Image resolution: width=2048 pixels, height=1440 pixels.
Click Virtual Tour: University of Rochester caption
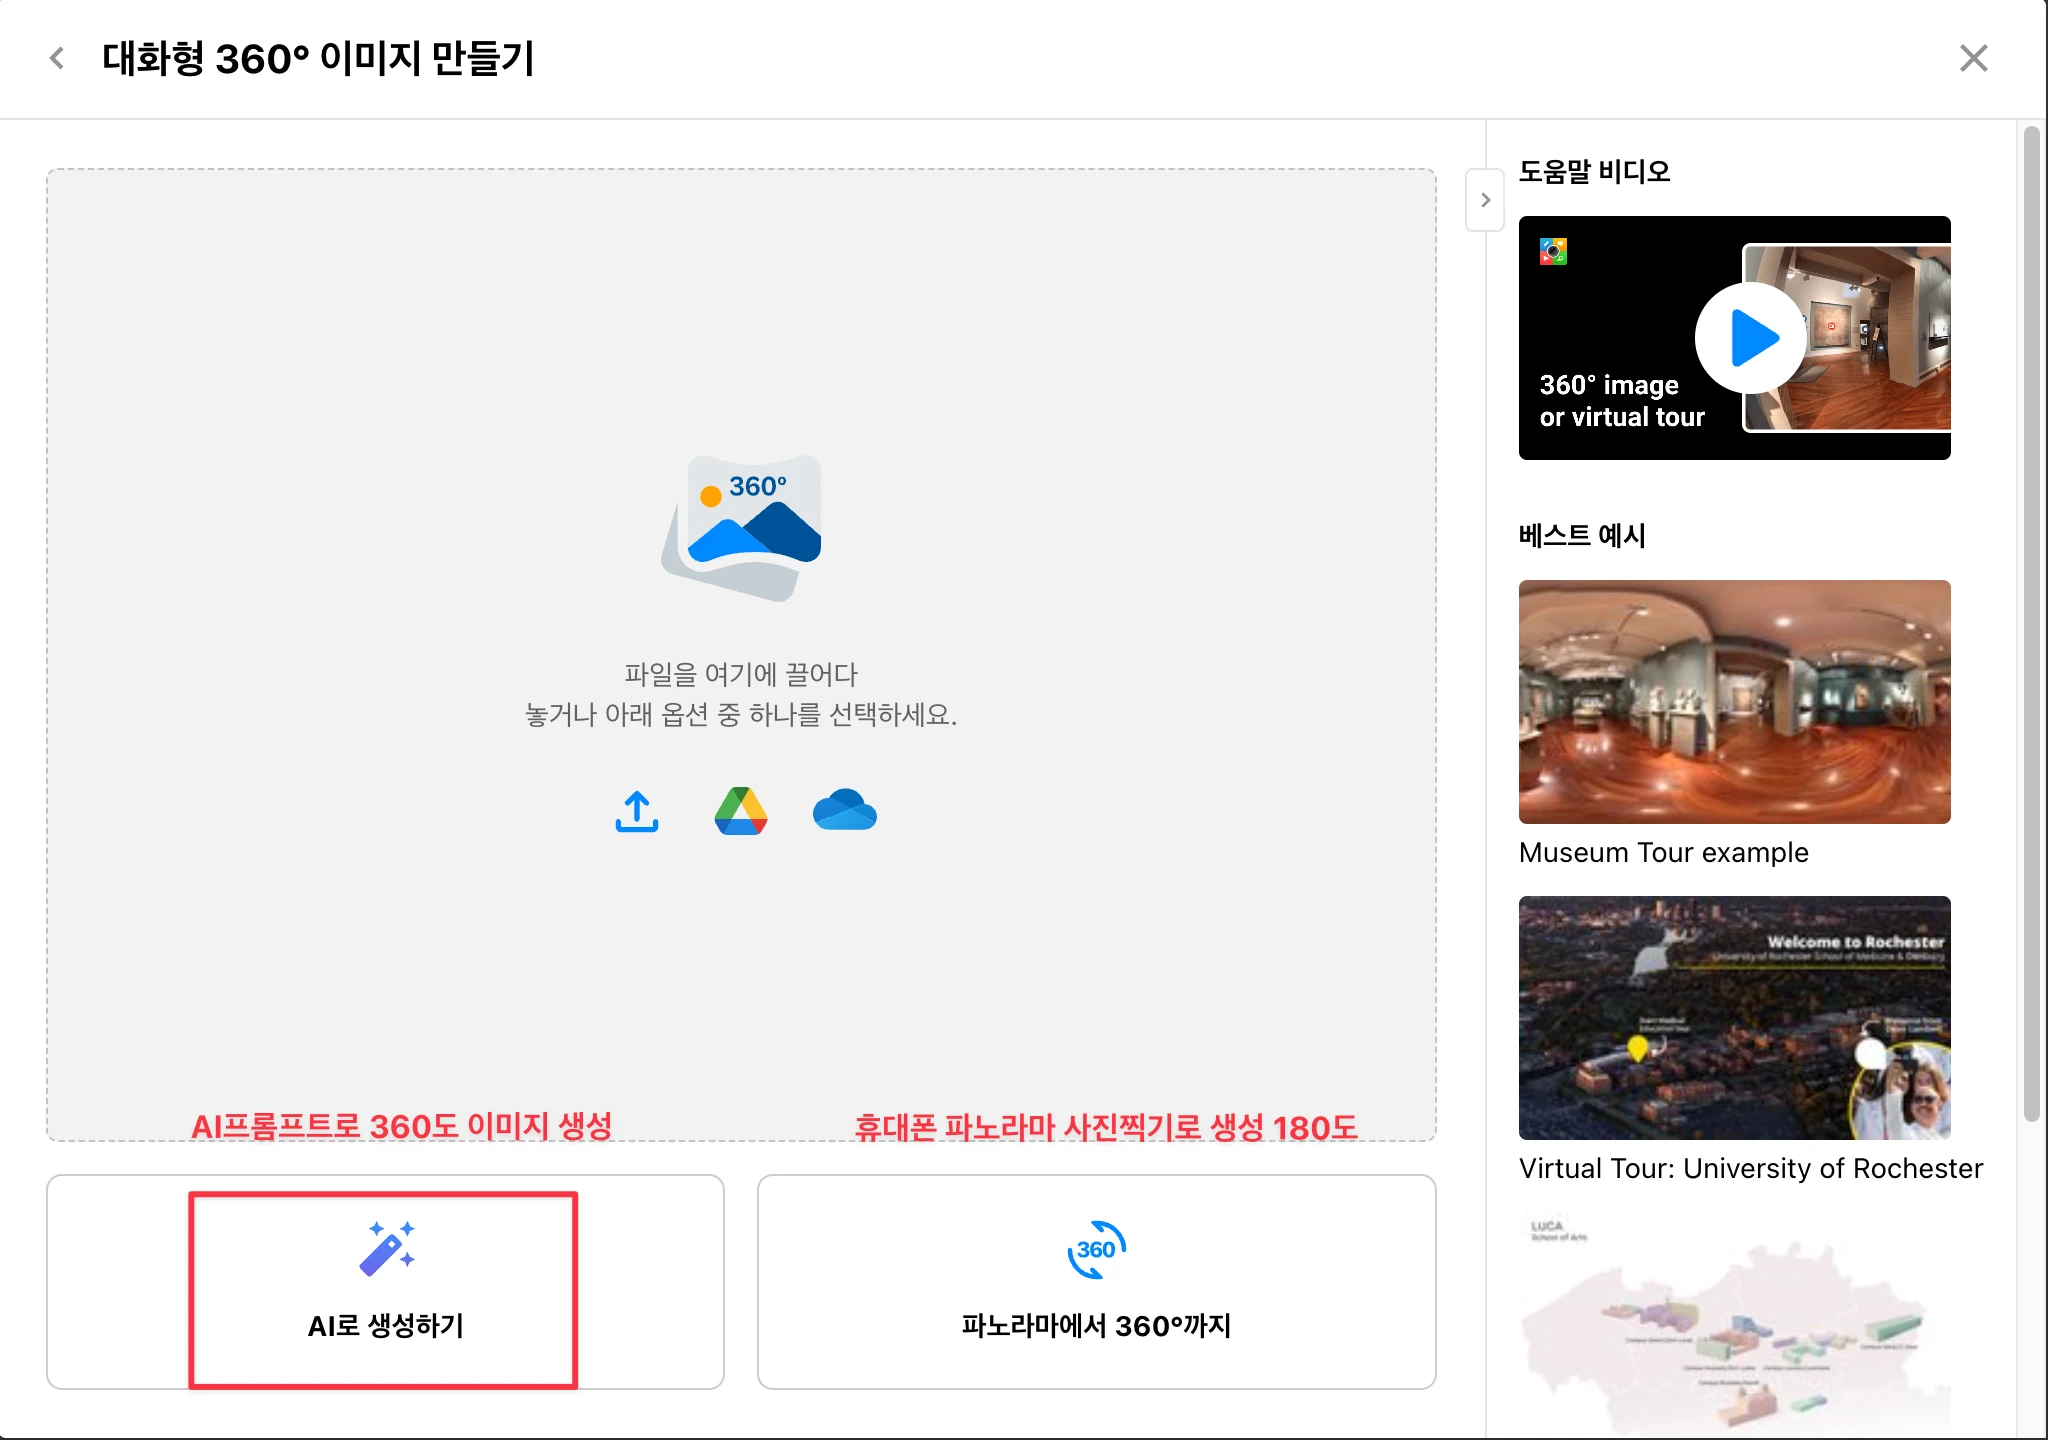click(x=1750, y=1169)
